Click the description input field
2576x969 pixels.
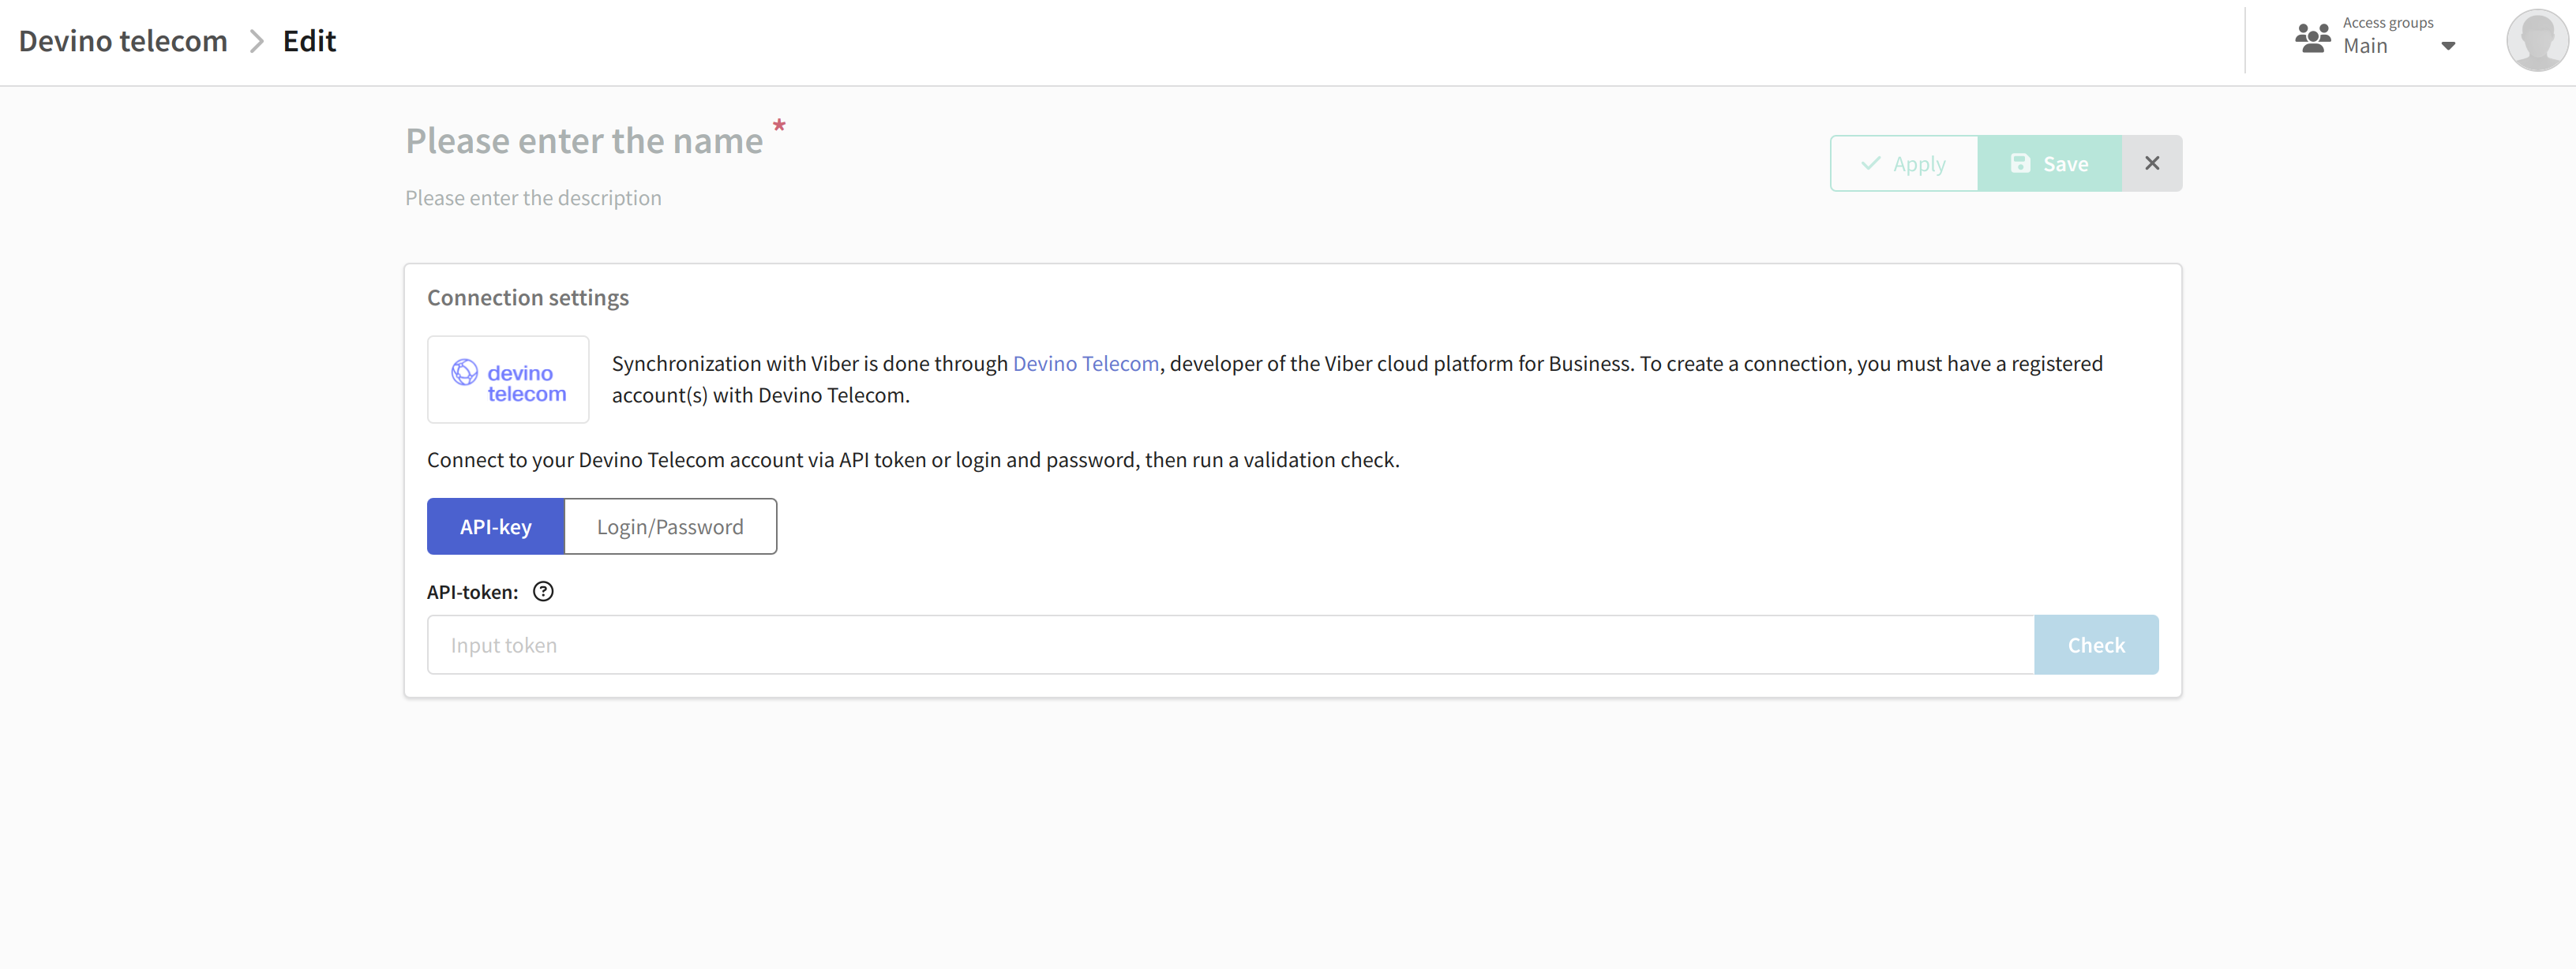pos(533,198)
